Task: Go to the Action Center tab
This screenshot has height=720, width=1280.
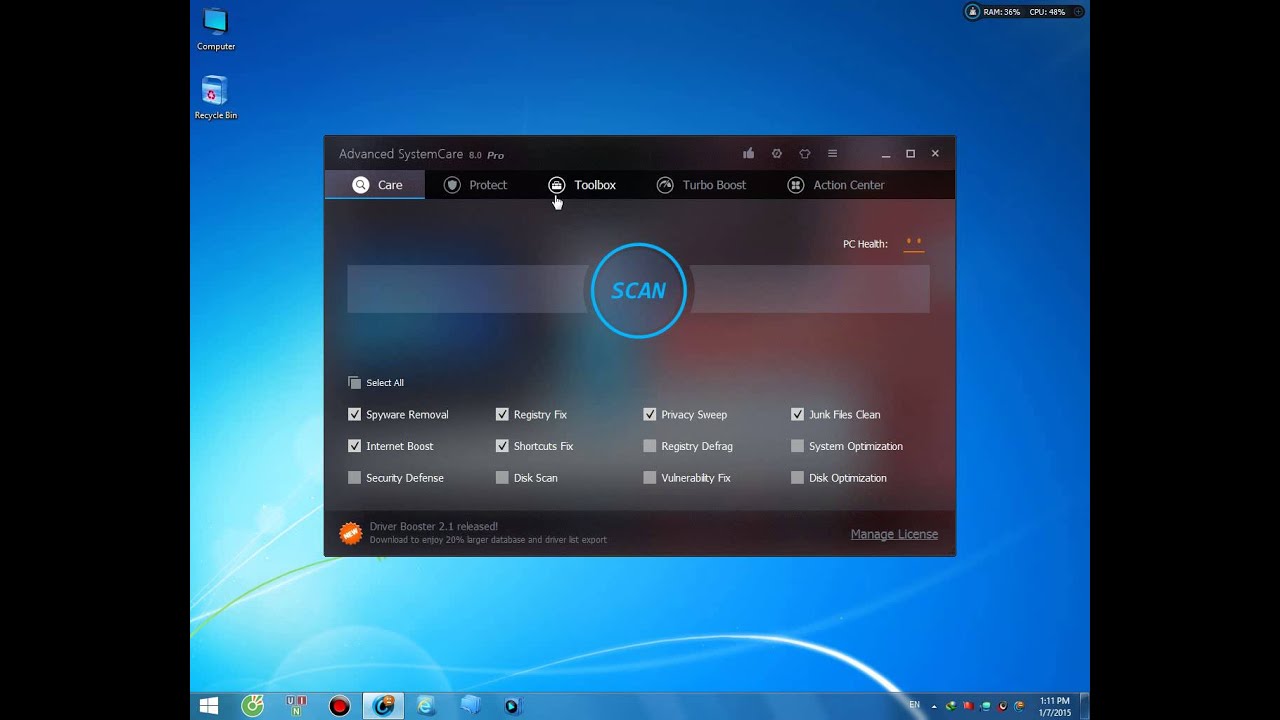Action: 836,185
